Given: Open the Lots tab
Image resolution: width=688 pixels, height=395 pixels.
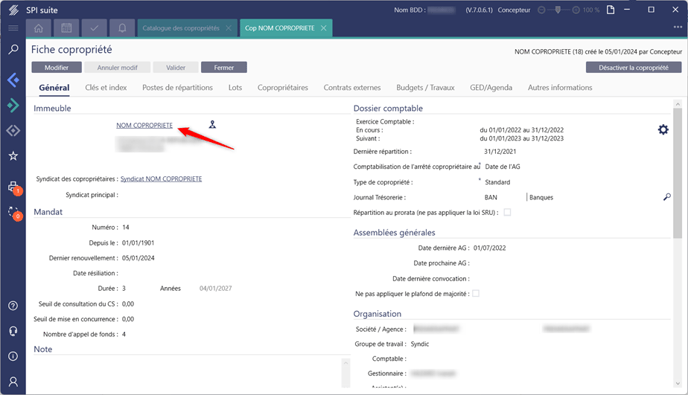Looking at the screenshot, I should pyautogui.click(x=235, y=87).
